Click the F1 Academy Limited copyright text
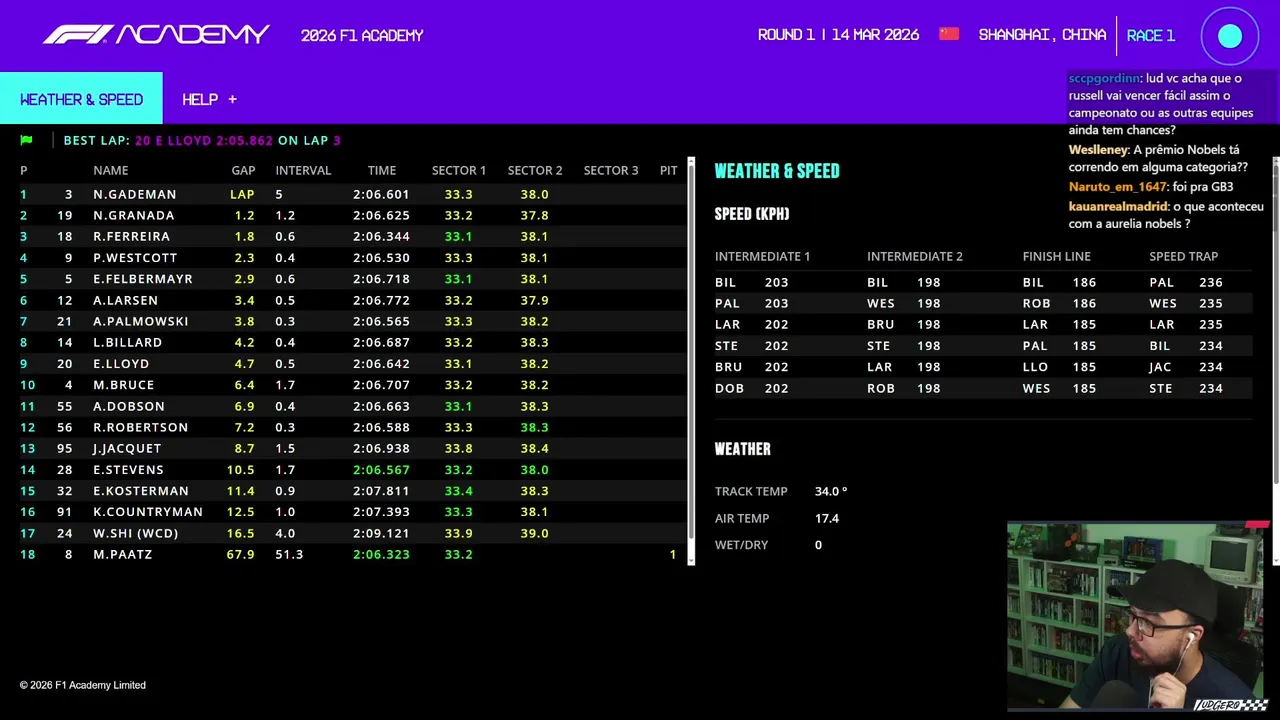 83,685
